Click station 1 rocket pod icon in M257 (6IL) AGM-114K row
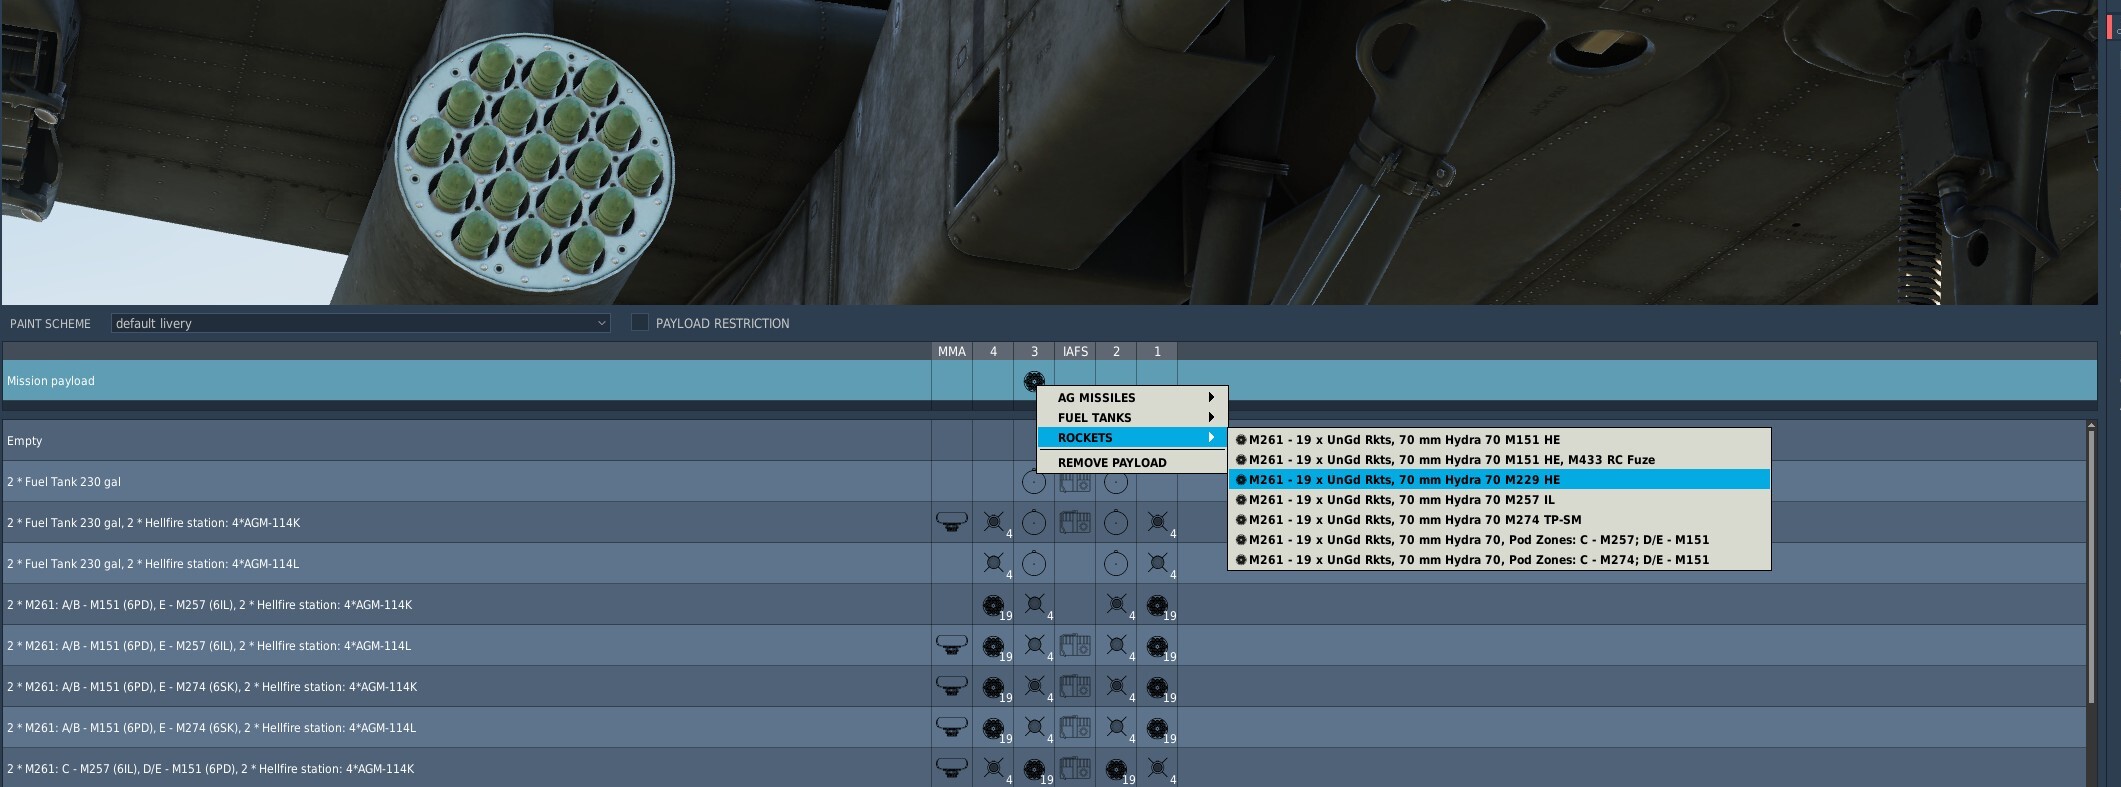Viewport: 2121px width, 787px height. 1158,605
